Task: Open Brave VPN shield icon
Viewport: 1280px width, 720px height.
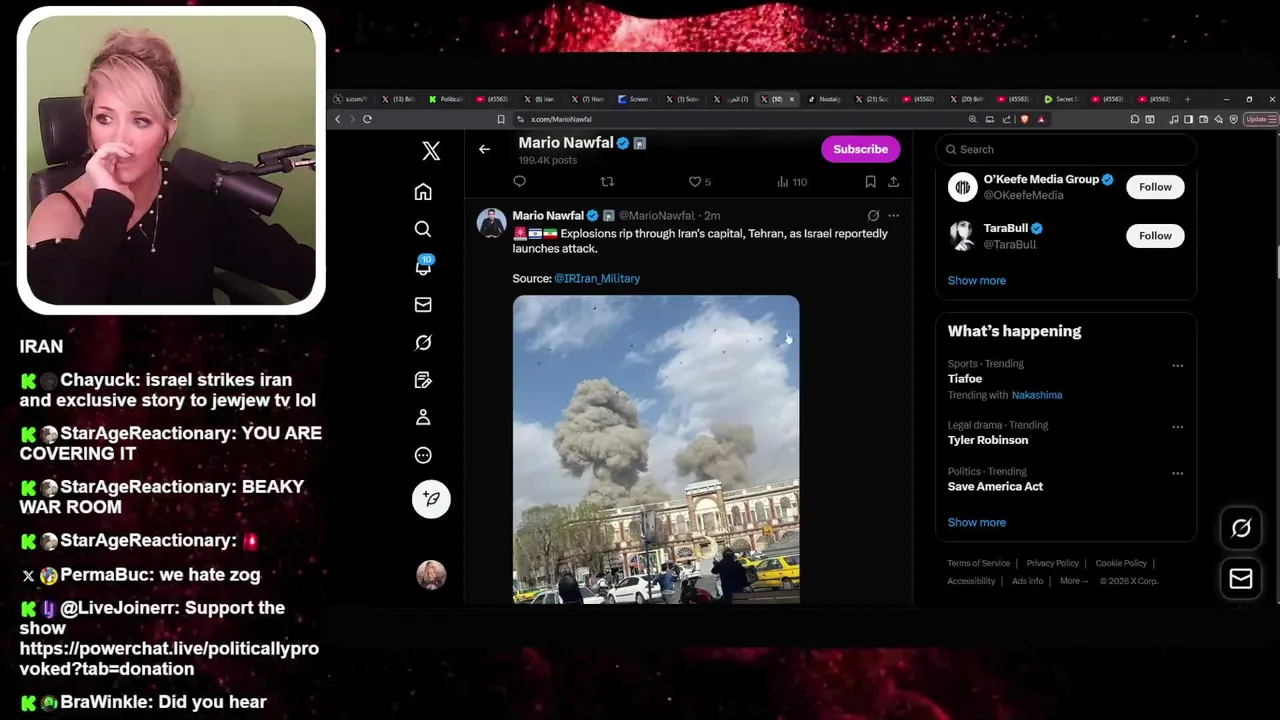Action: [1234, 119]
